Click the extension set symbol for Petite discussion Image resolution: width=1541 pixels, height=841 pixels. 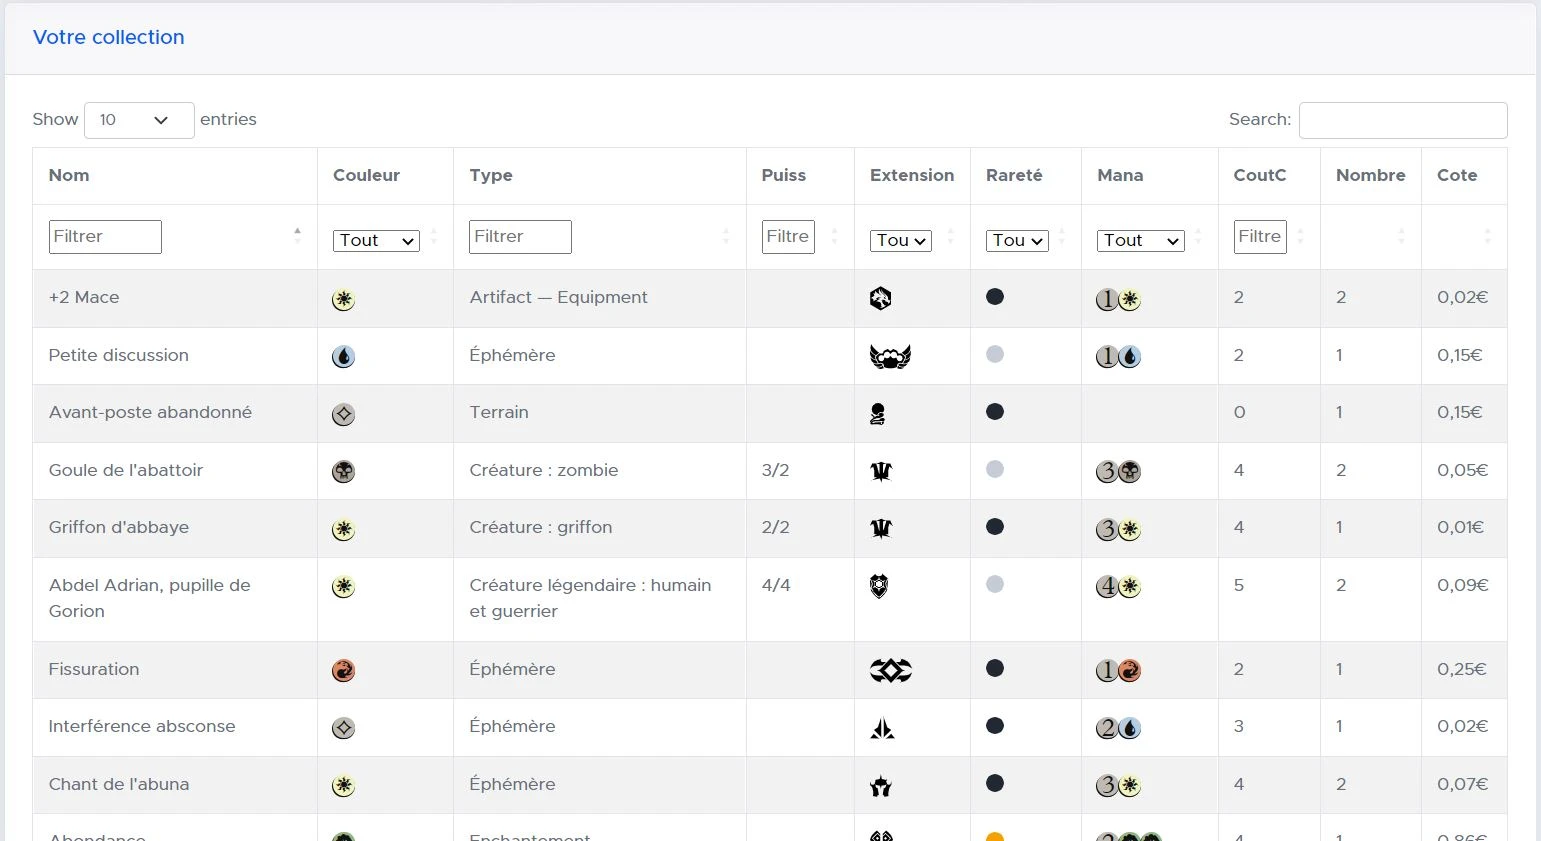(x=889, y=357)
